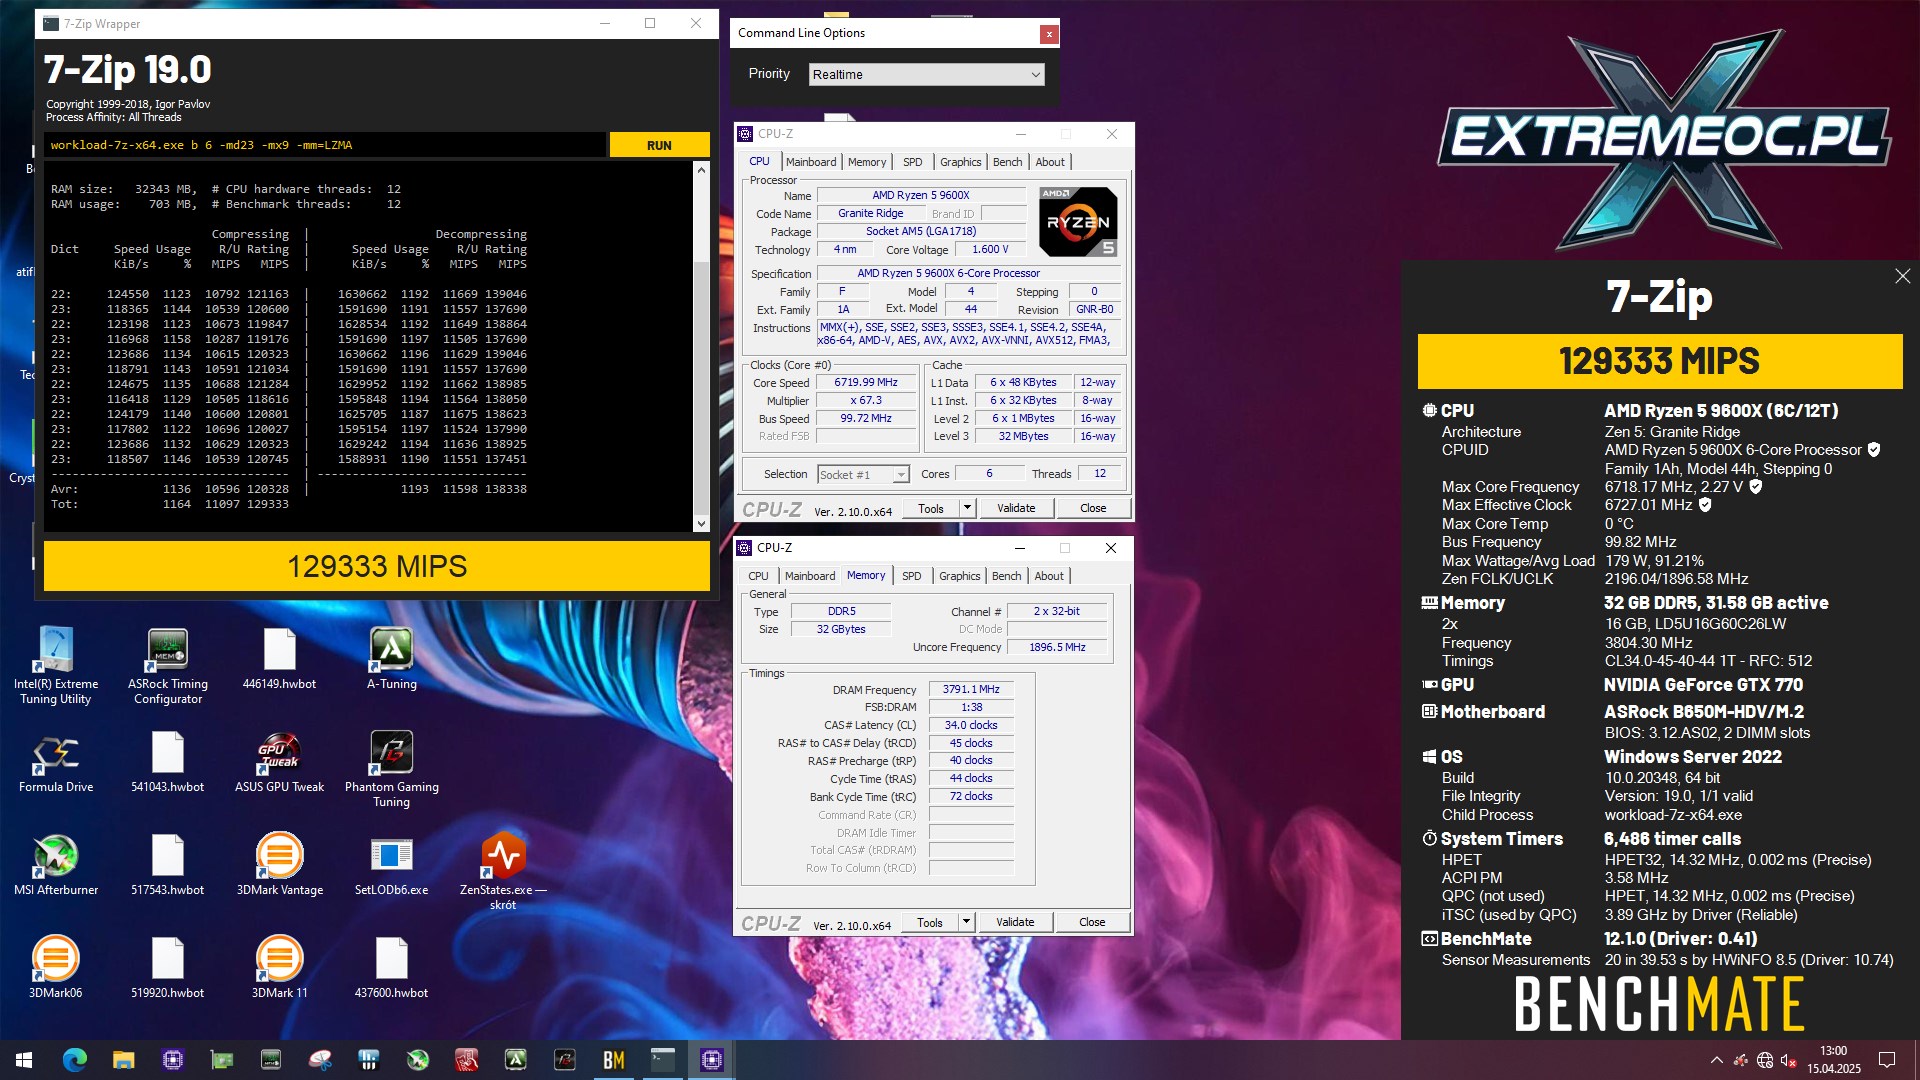Select the A-Tuning desktop shortcut
1920x1080 pixels.
392,658
